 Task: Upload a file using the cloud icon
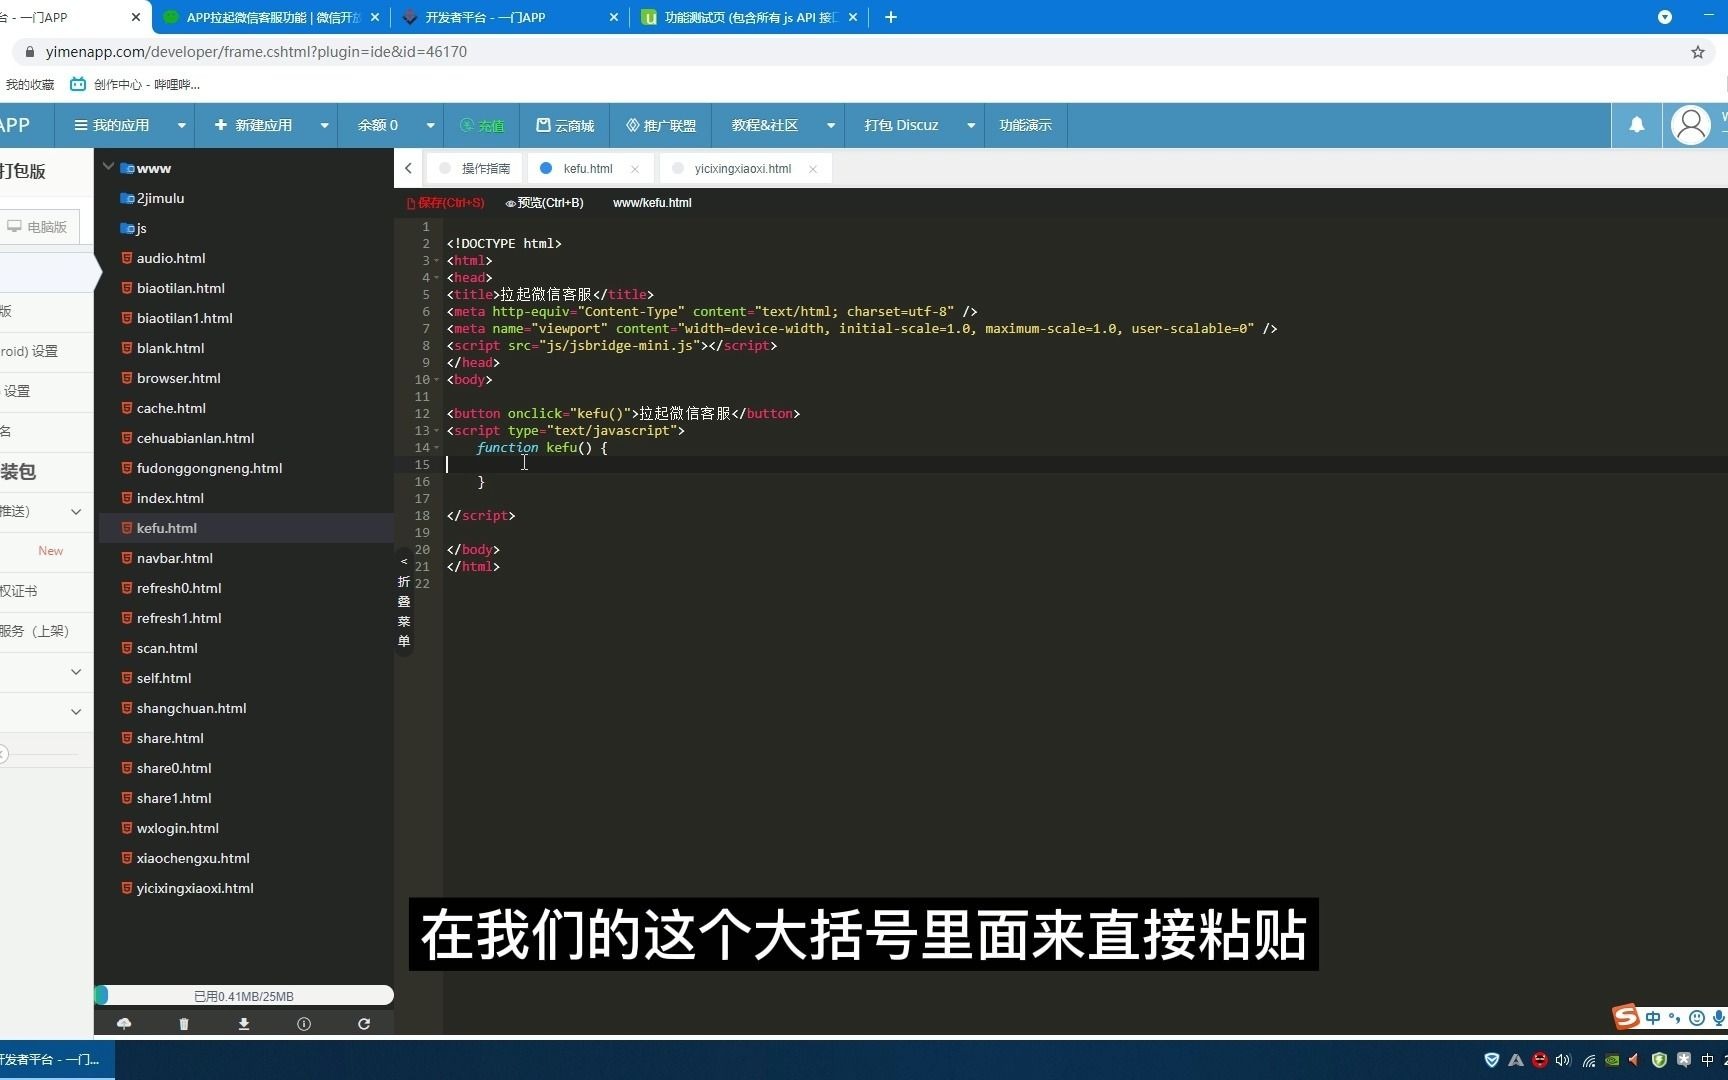124,1024
